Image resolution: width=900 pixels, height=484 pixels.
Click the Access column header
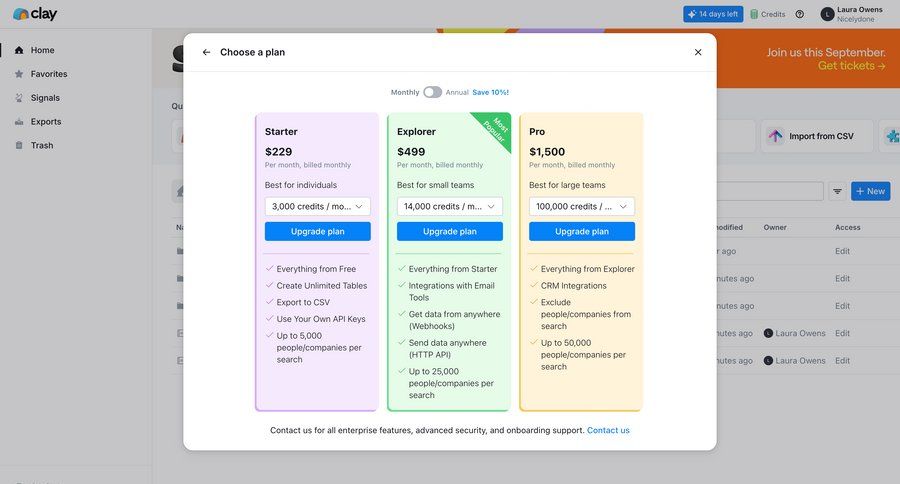tap(847, 227)
